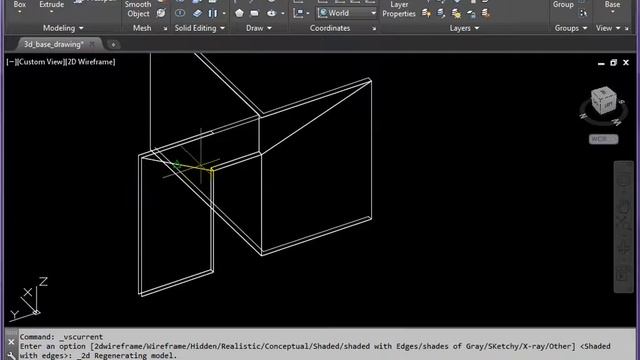Open the [-] viewport controls menu

(x=11, y=62)
